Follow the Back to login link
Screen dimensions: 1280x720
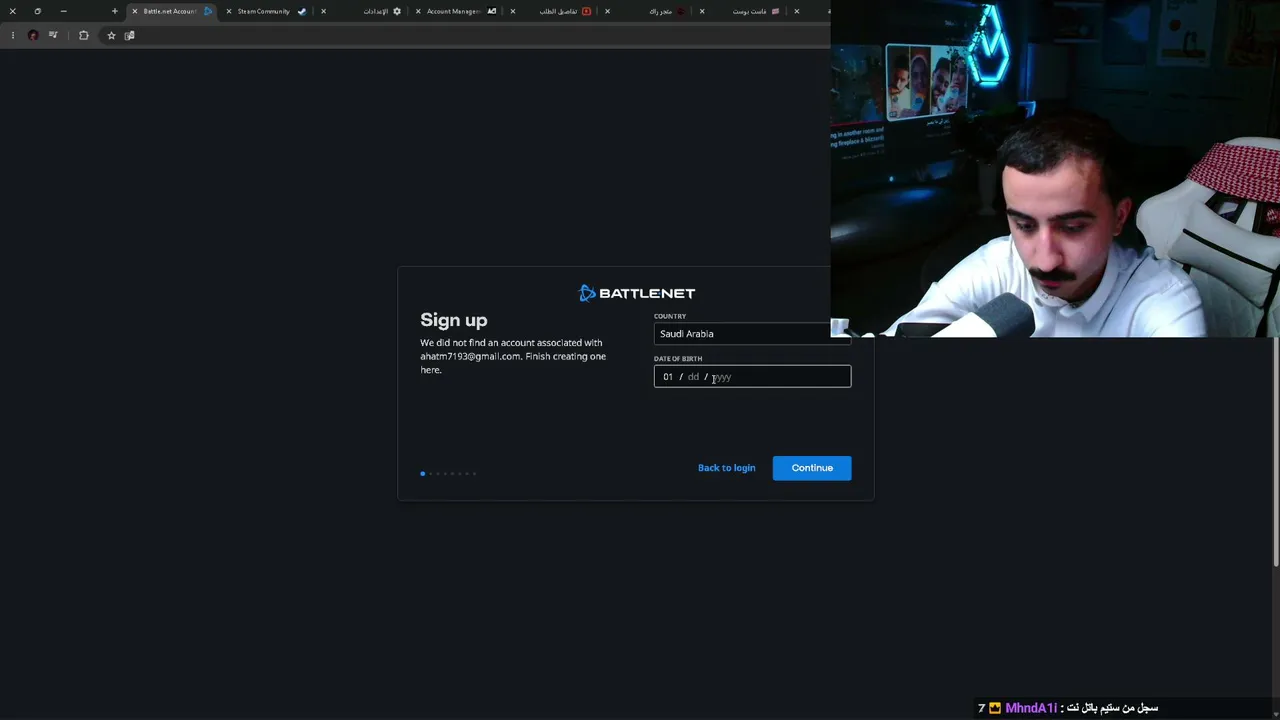pos(726,468)
